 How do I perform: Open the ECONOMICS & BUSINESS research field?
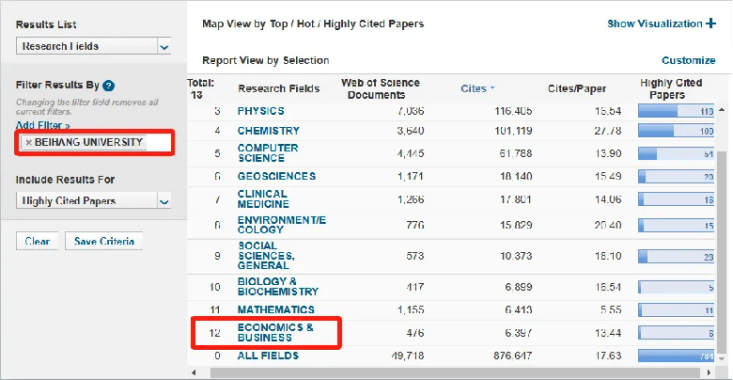[x=275, y=332]
